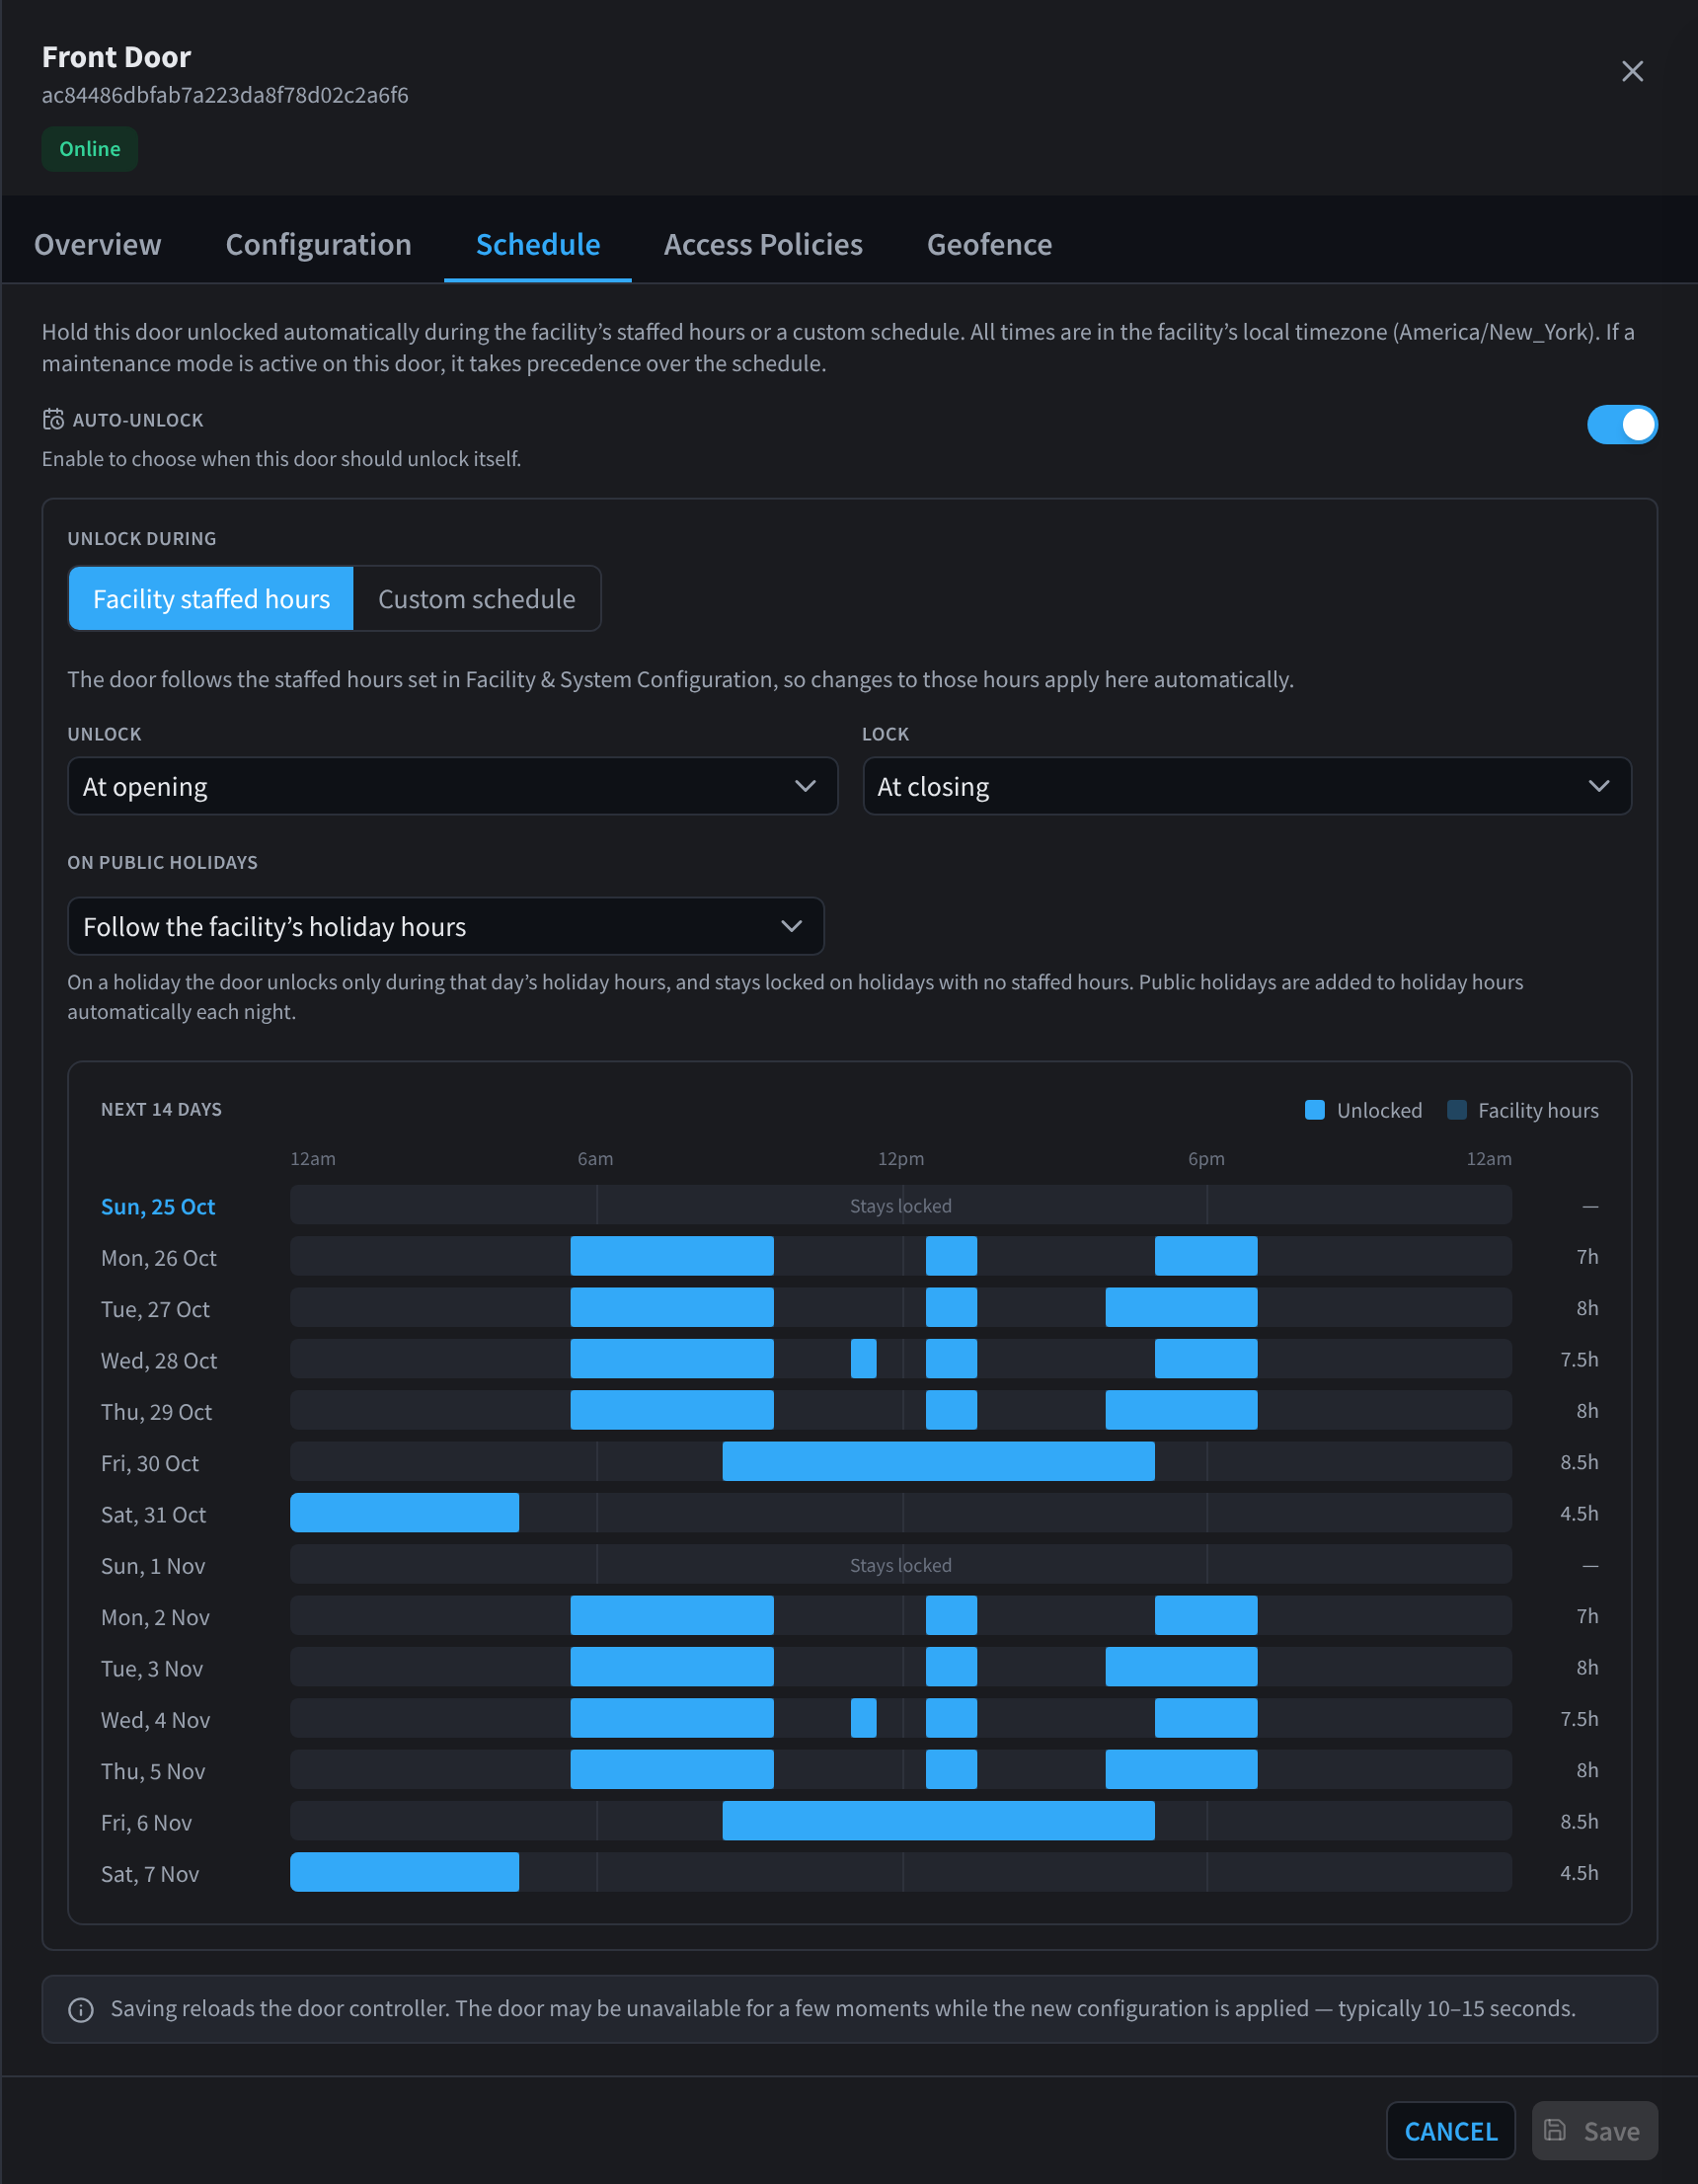Image resolution: width=1698 pixels, height=2184 pixels.
Task: Select Facility staffed hours option
Action: [211, 598]
